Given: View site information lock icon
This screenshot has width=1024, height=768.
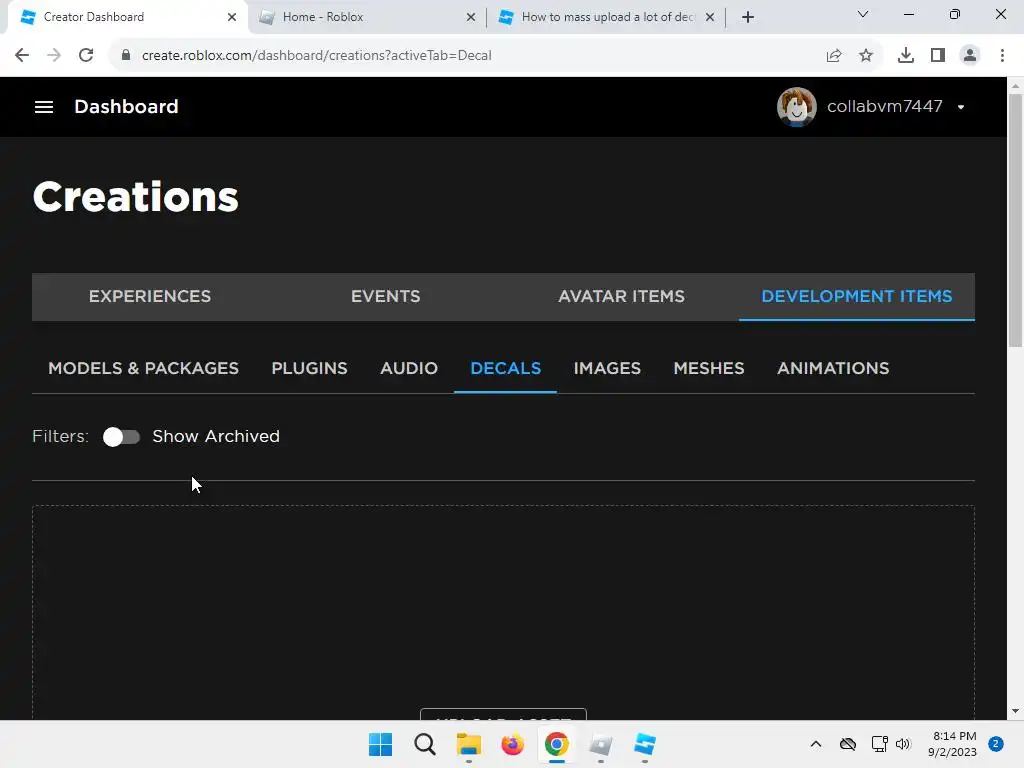Looking at the screenshot, I should (x=126, y=56).
